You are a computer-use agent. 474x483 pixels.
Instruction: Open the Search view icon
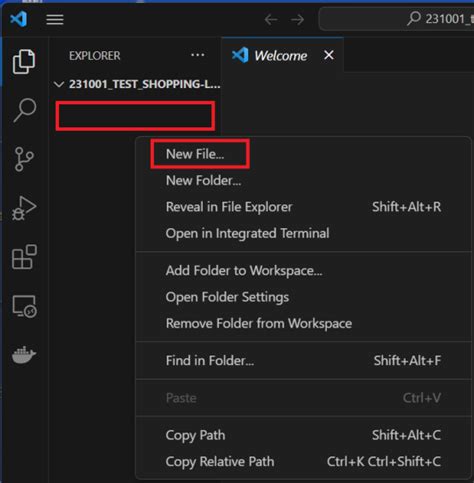24,110
